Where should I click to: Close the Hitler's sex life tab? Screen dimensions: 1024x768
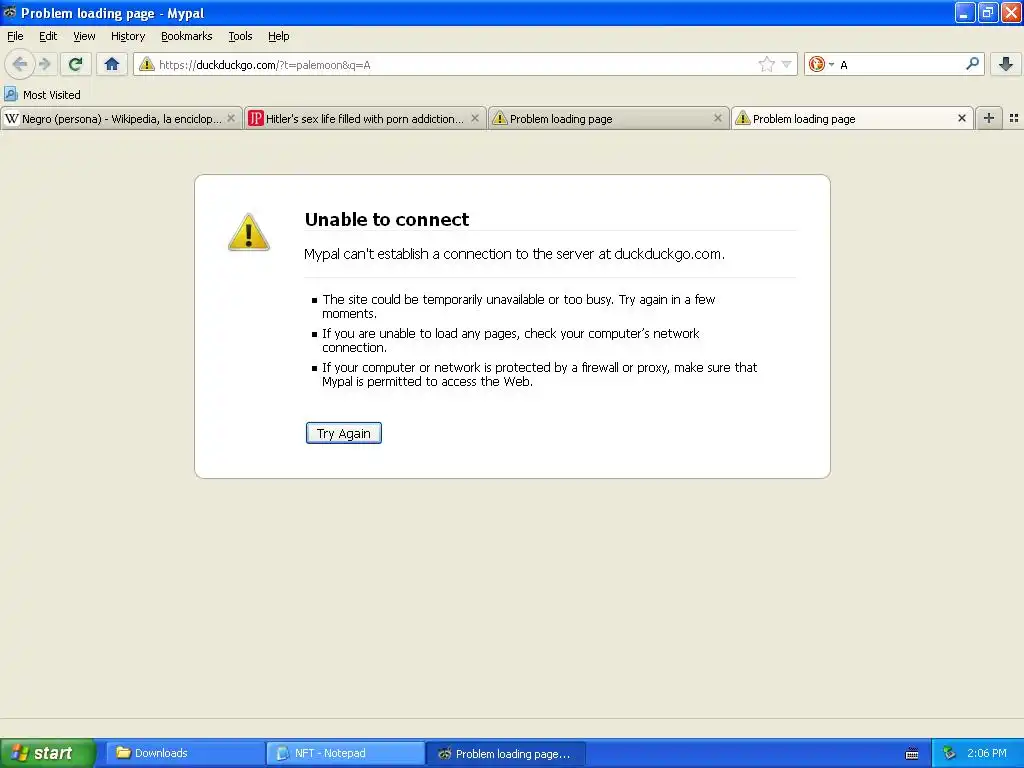pyautogui.click(x=475, y=118)
